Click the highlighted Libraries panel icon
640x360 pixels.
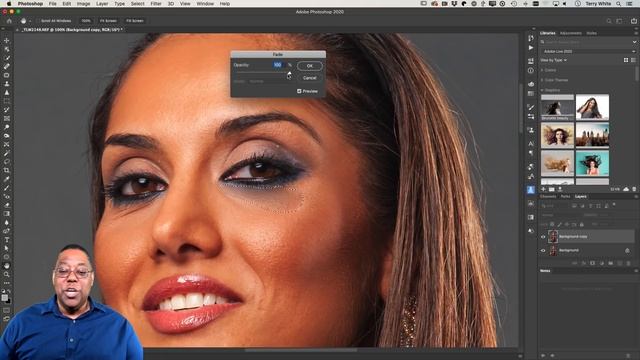click(x=531, y=190)
